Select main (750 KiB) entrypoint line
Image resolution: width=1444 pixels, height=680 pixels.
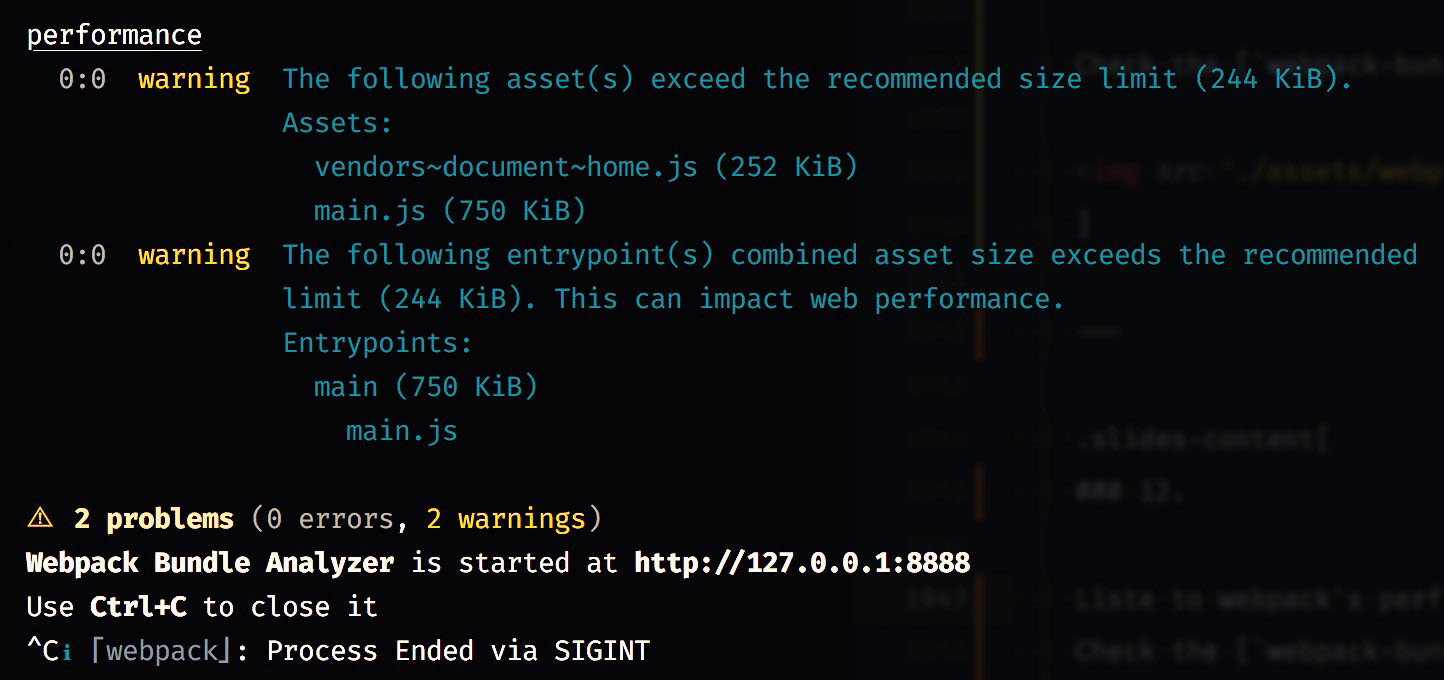click(x=426, y=387)
